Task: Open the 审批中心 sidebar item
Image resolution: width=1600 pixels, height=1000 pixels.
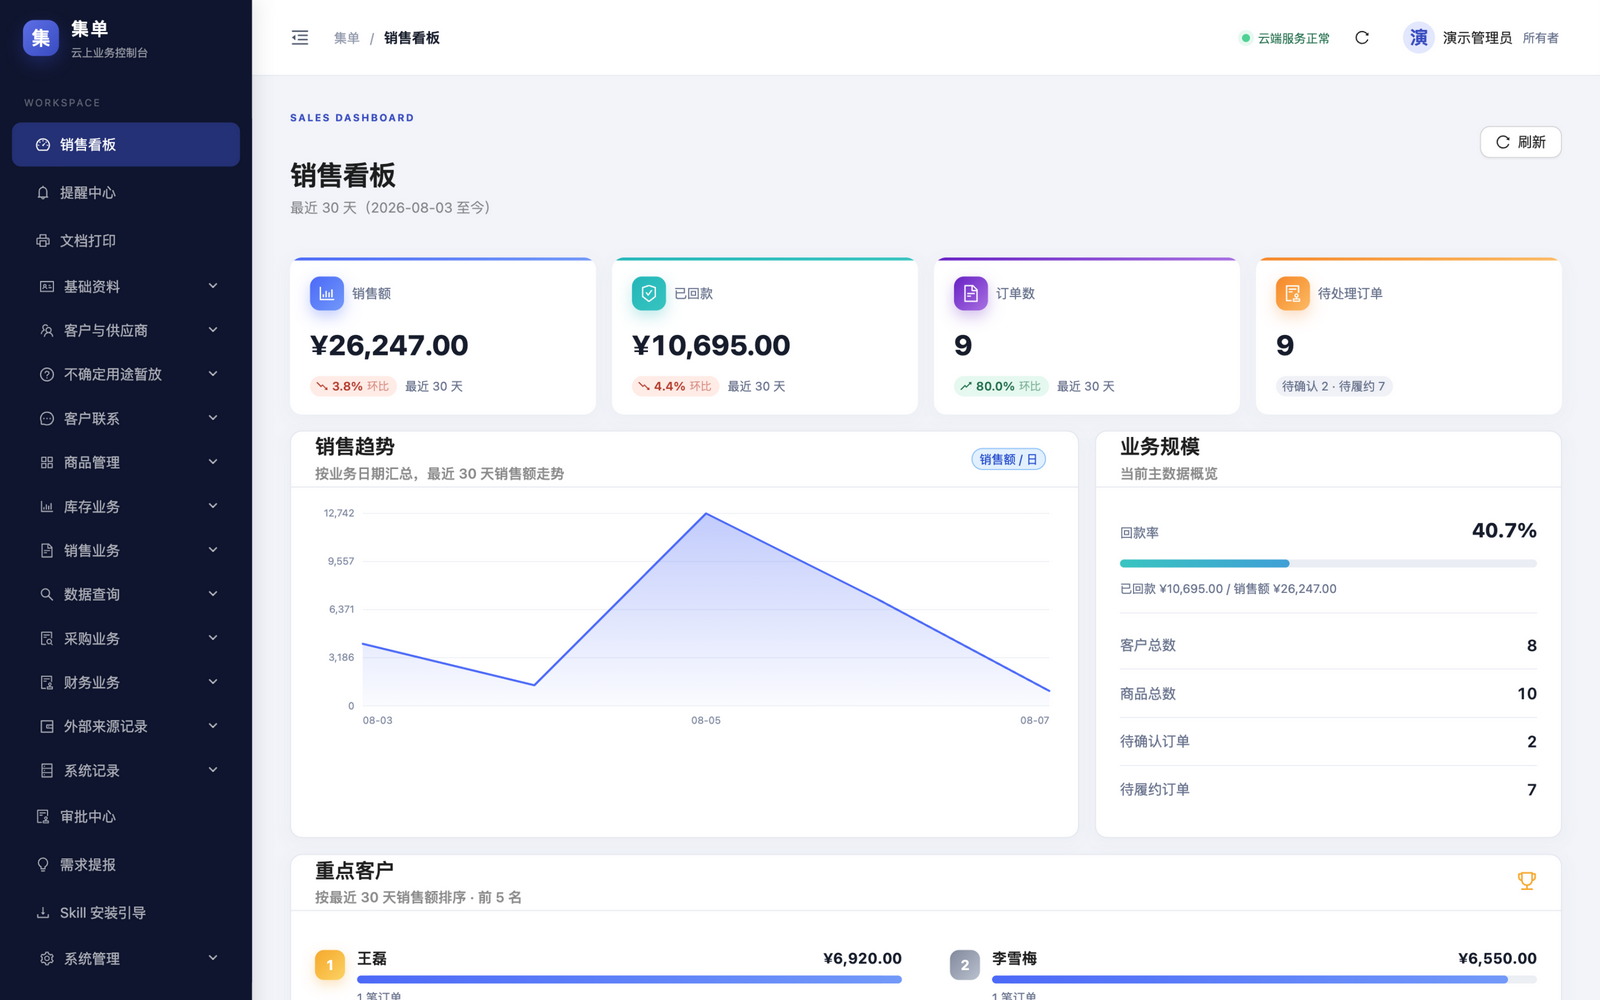Action: point(126,817)
